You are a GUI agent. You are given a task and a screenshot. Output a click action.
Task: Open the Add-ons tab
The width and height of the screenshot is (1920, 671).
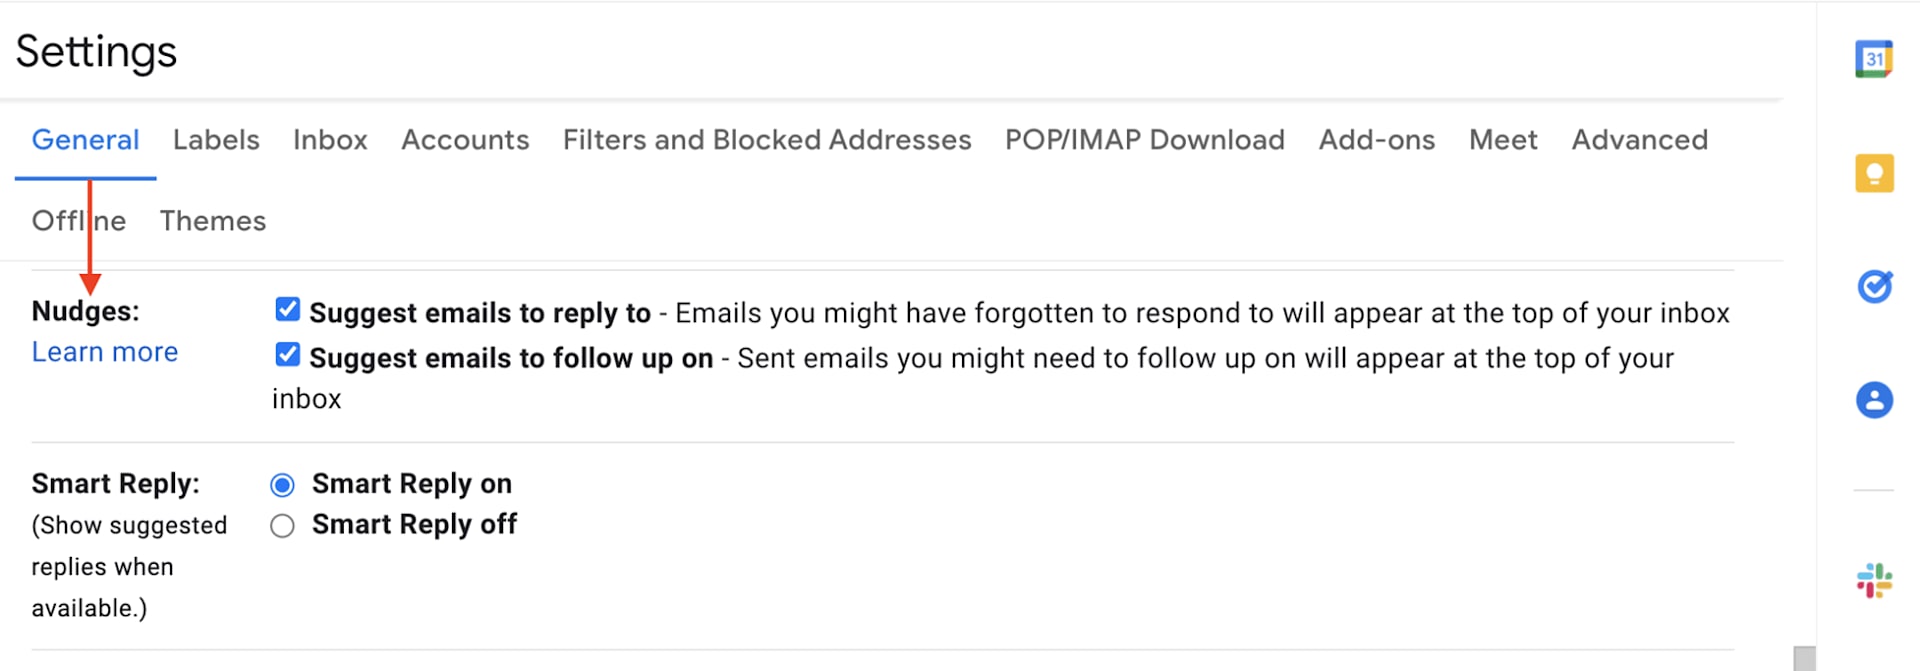coord(1376,140)
